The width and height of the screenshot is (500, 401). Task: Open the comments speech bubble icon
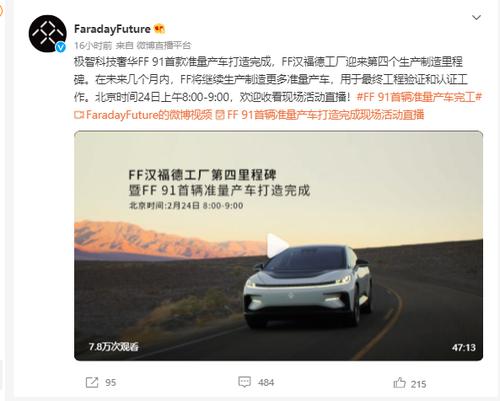click(244, 382)
